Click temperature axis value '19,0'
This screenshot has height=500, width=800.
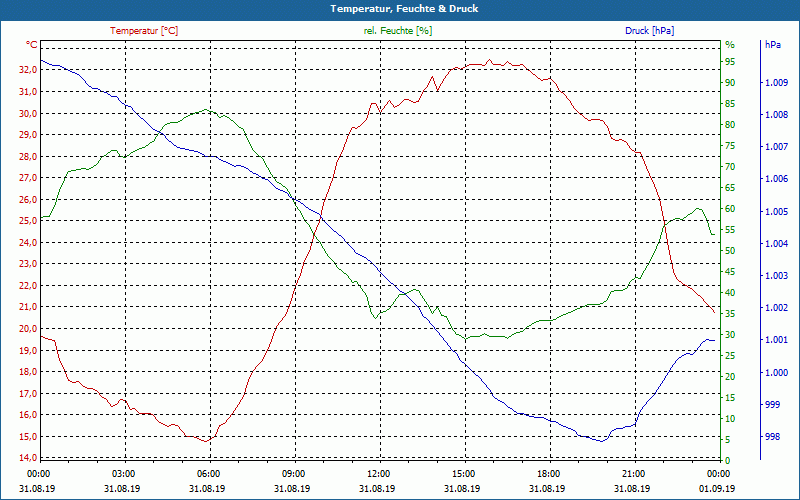click(28, 351)
